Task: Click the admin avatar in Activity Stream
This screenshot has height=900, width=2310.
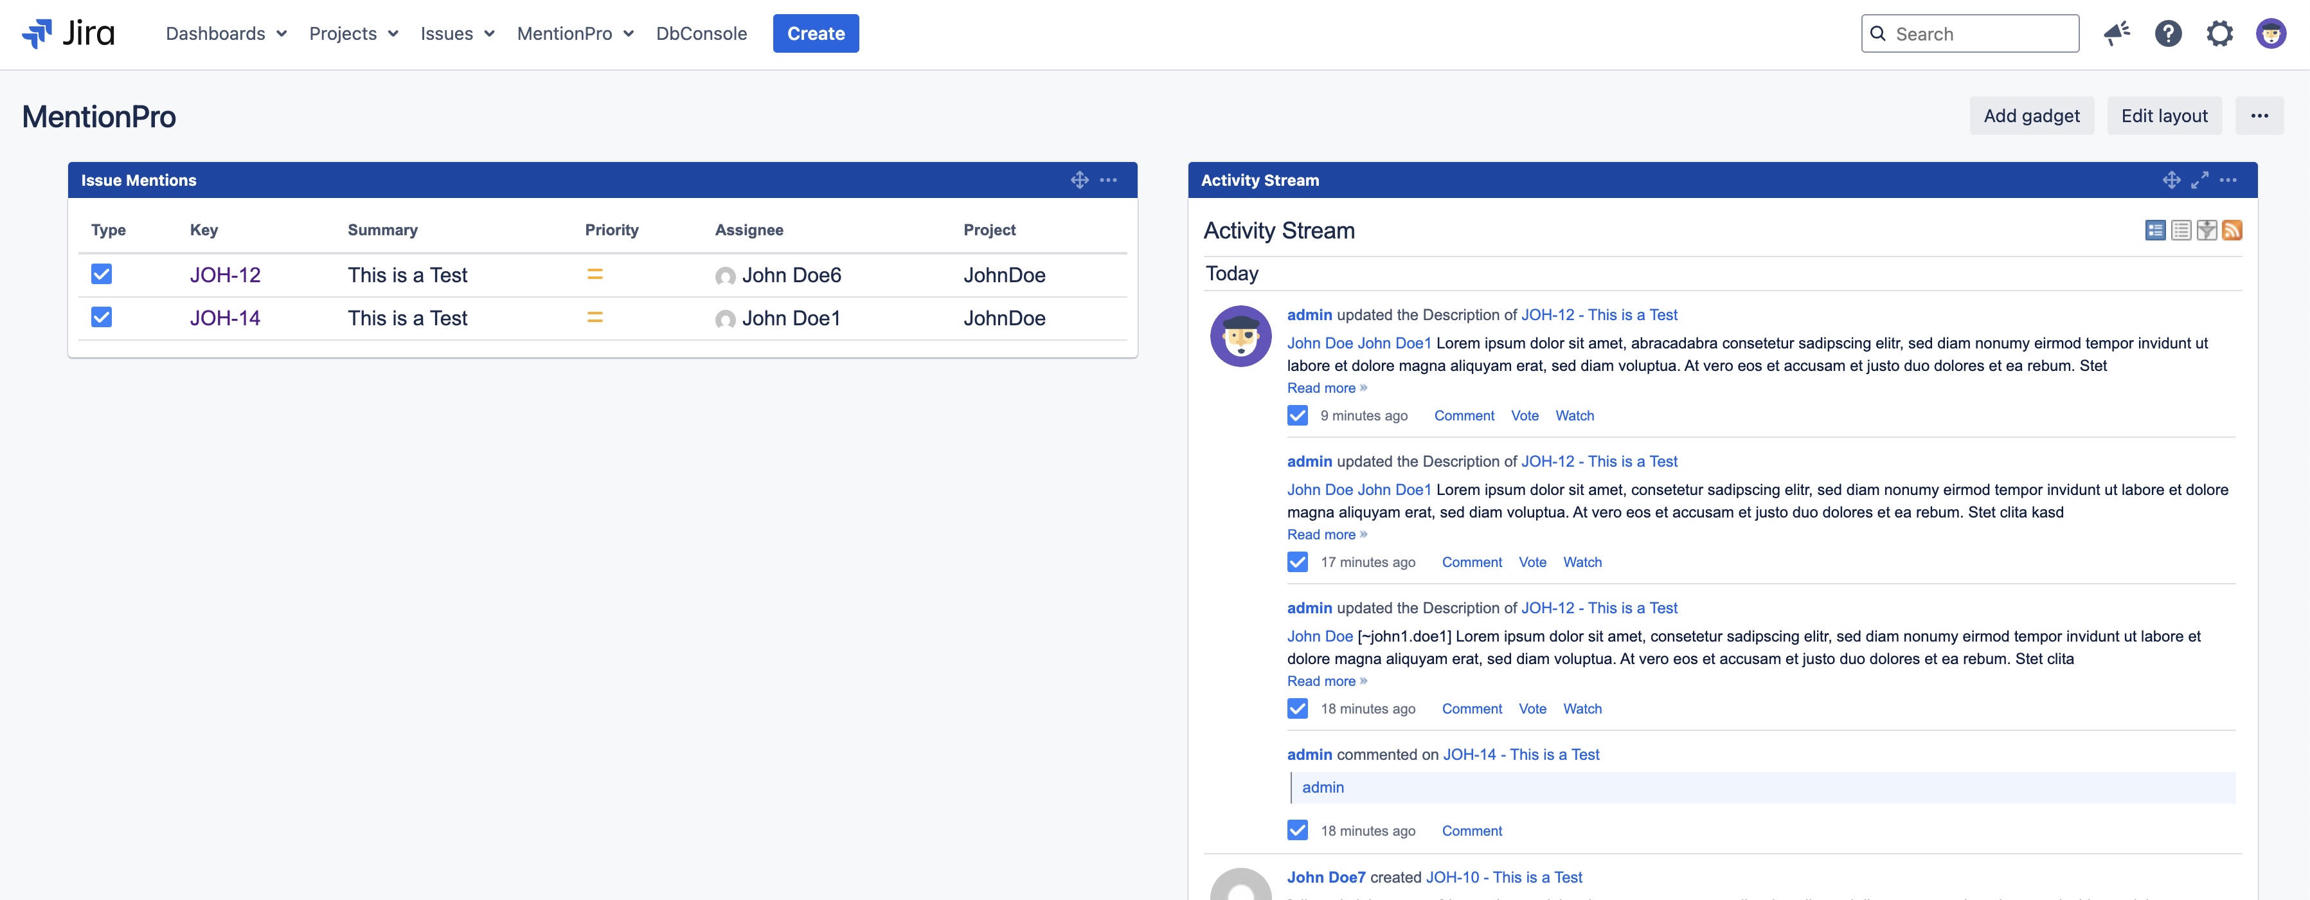Action: point(1240,336)
